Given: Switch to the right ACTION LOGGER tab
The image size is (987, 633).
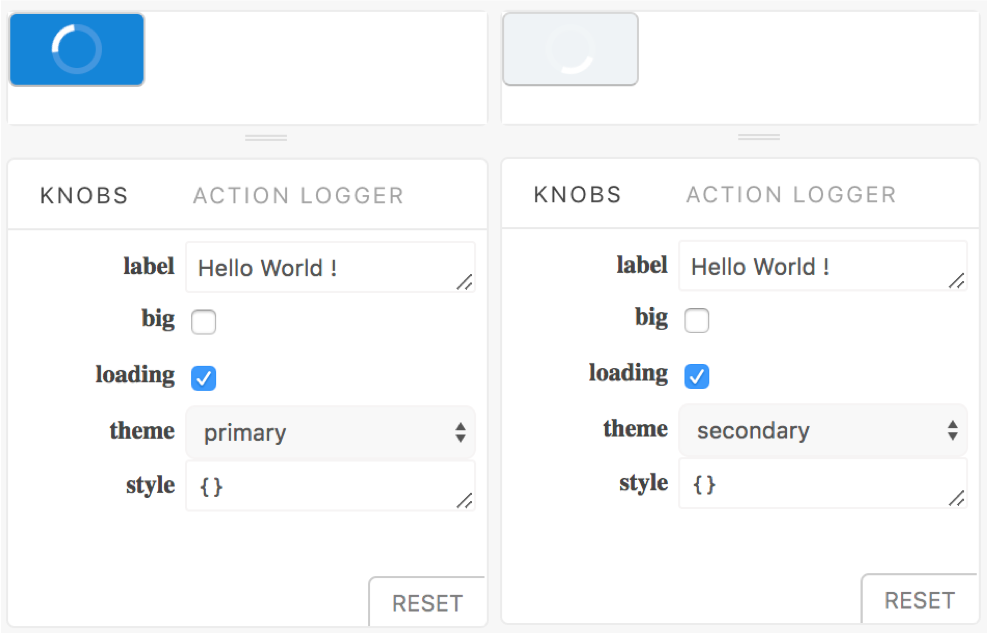Looking at the screenshot, I should 790,194.
